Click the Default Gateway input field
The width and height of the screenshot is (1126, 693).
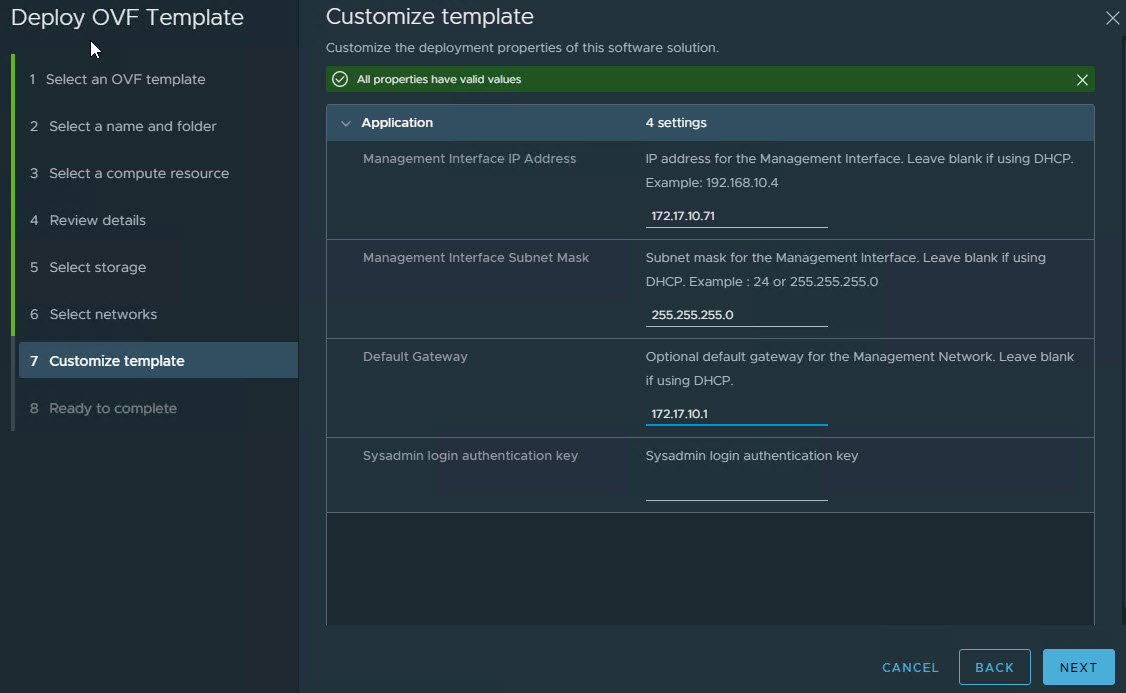tap(736, 414)
